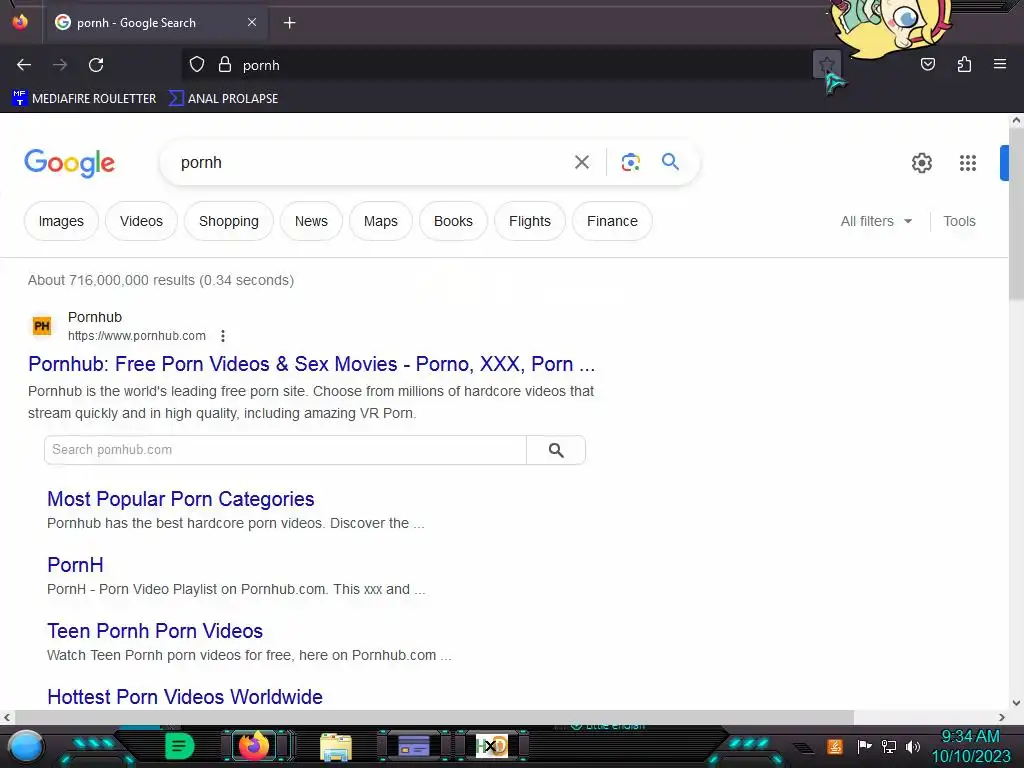The width and height of the screenshot is (1024, 768).
Task: Open site security padlock info
Action: click(225, 65)
